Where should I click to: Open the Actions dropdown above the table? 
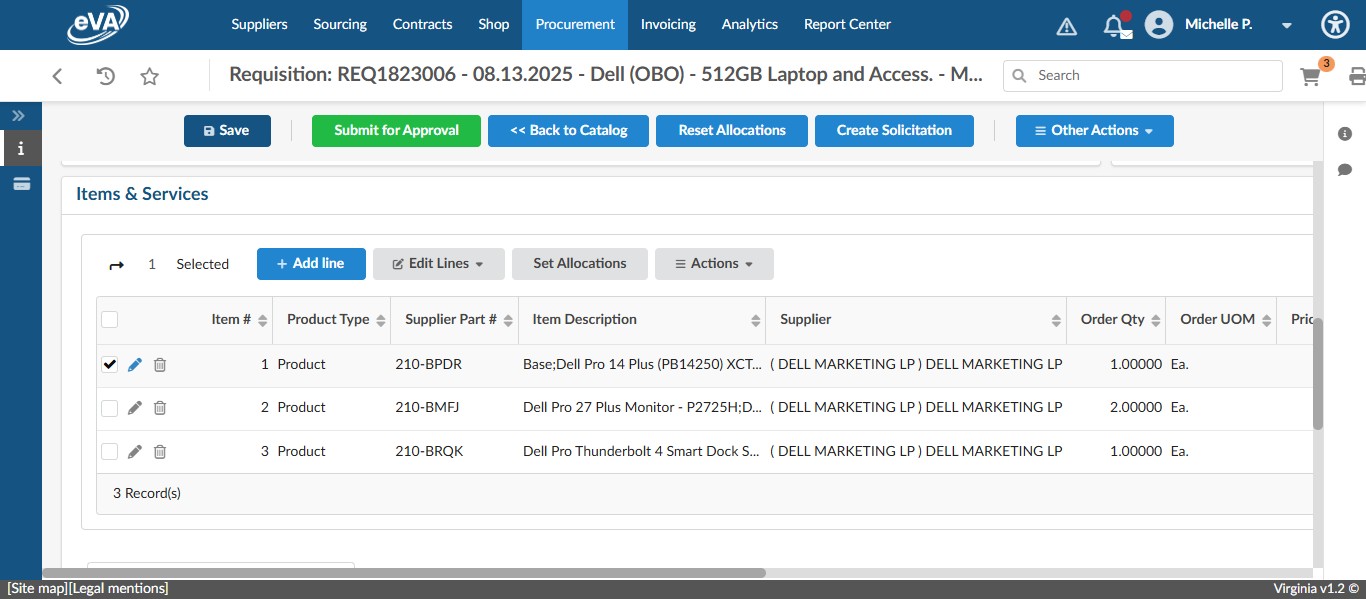tap(713, 263)
